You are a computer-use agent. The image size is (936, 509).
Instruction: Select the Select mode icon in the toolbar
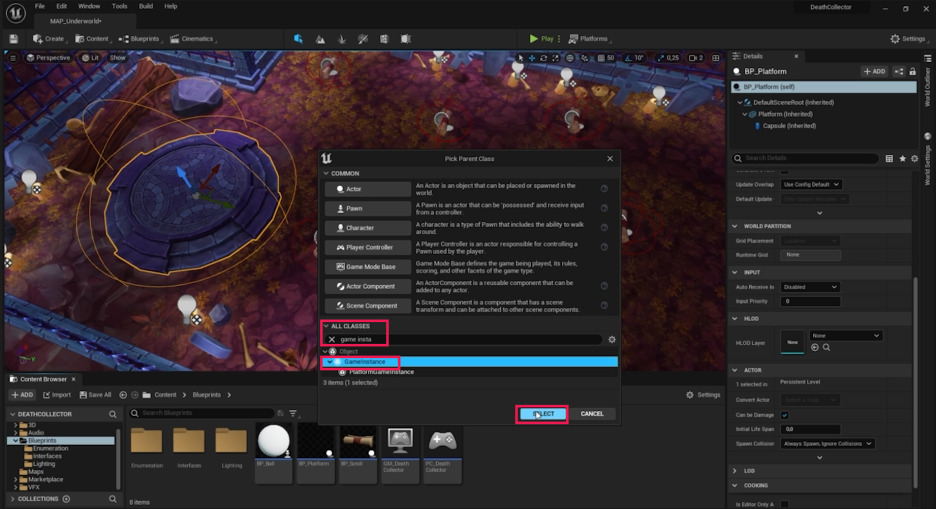[298, 39]
